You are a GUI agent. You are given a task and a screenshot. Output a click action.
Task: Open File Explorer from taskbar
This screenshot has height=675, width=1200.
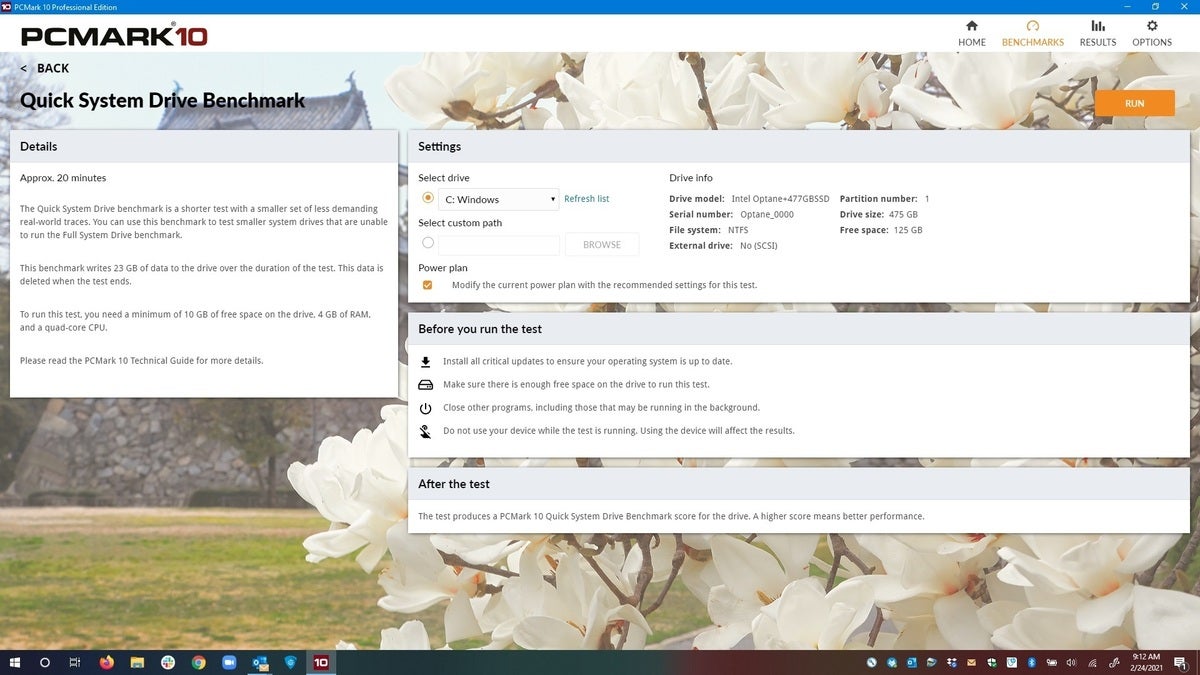click(137, 662)
